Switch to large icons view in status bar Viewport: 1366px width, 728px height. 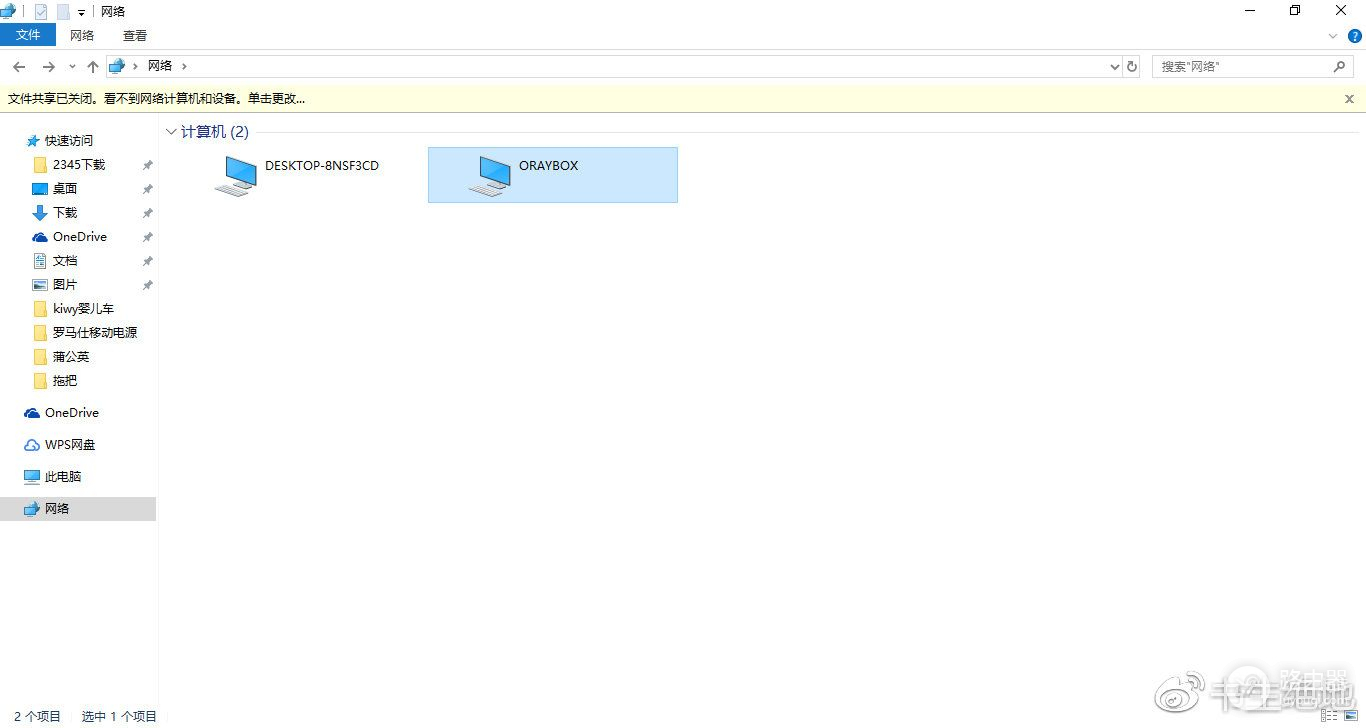pos(1350,716)
